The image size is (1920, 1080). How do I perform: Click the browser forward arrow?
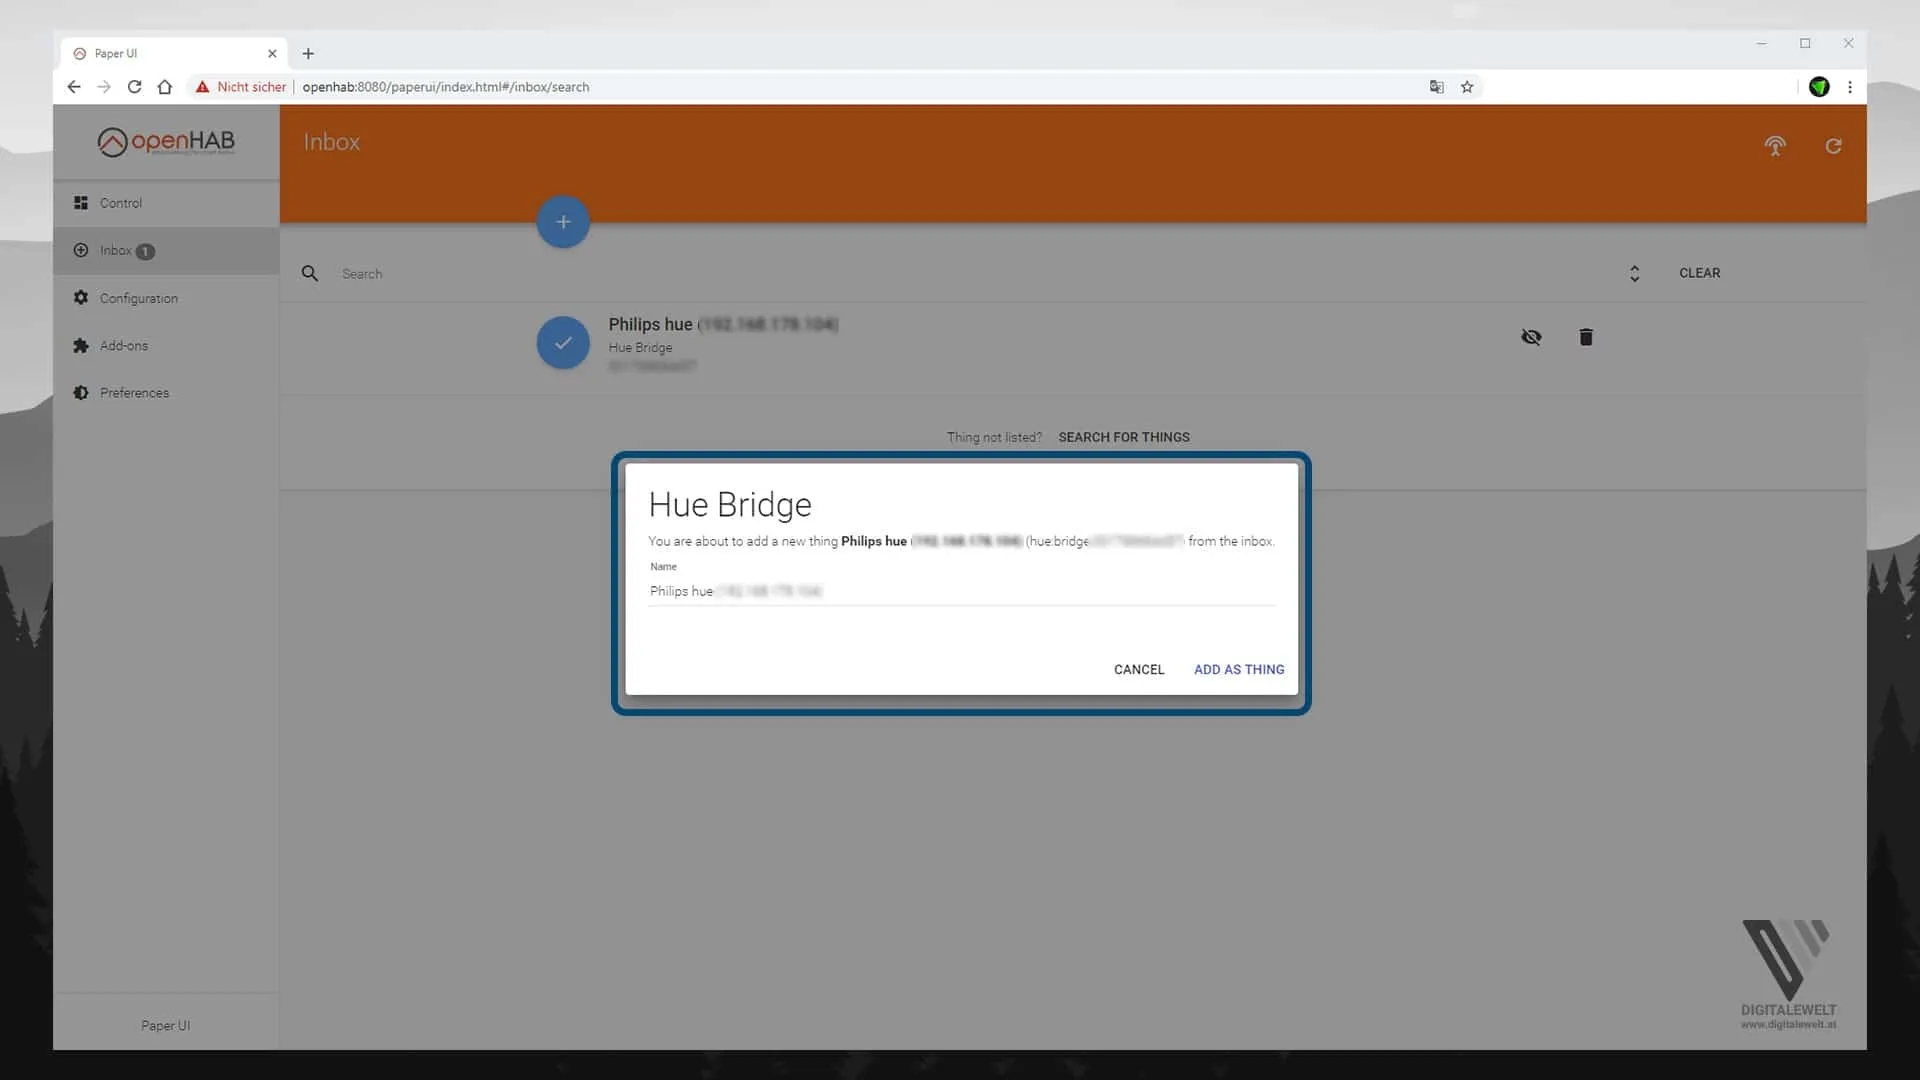click(104, 87)
